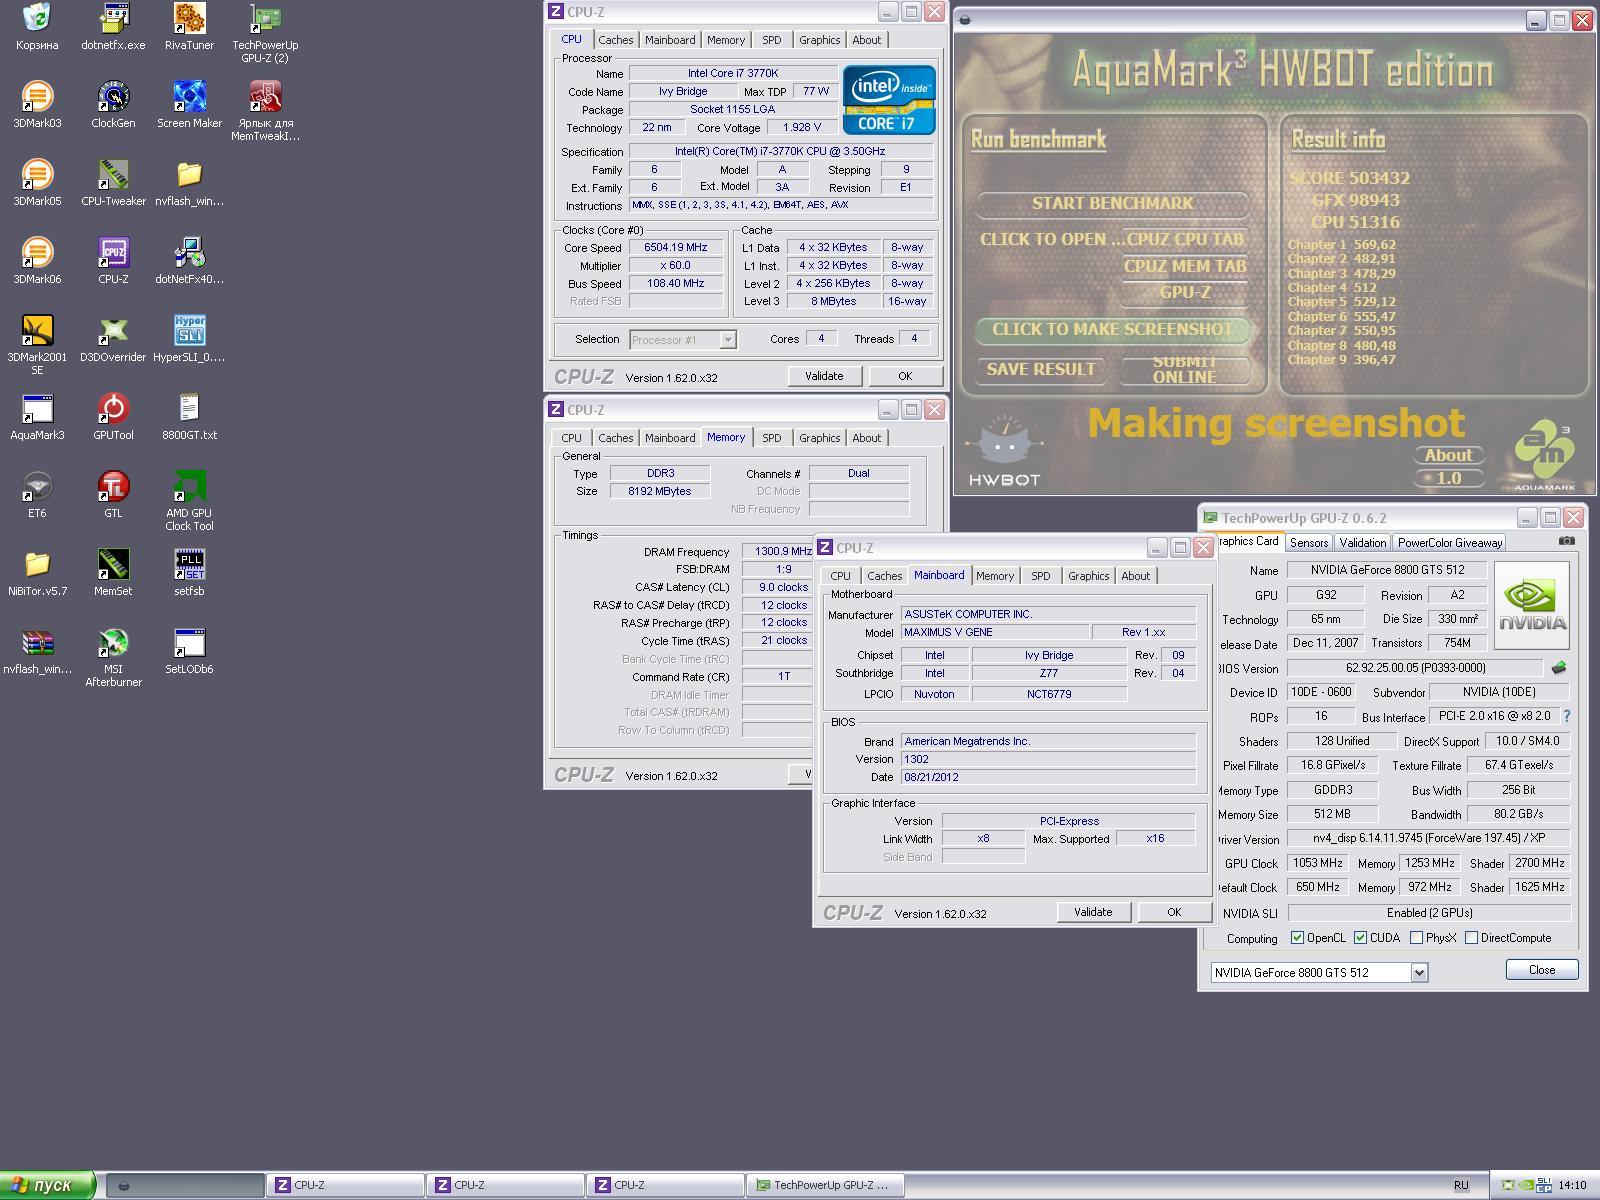Switch to SPD tab in top CPU-Z window

coord(771,40)
